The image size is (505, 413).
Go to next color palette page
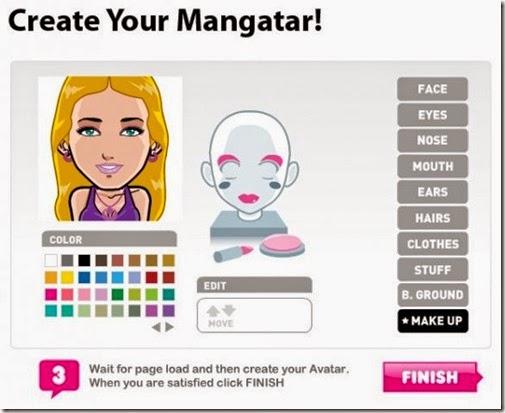point(169,327)
